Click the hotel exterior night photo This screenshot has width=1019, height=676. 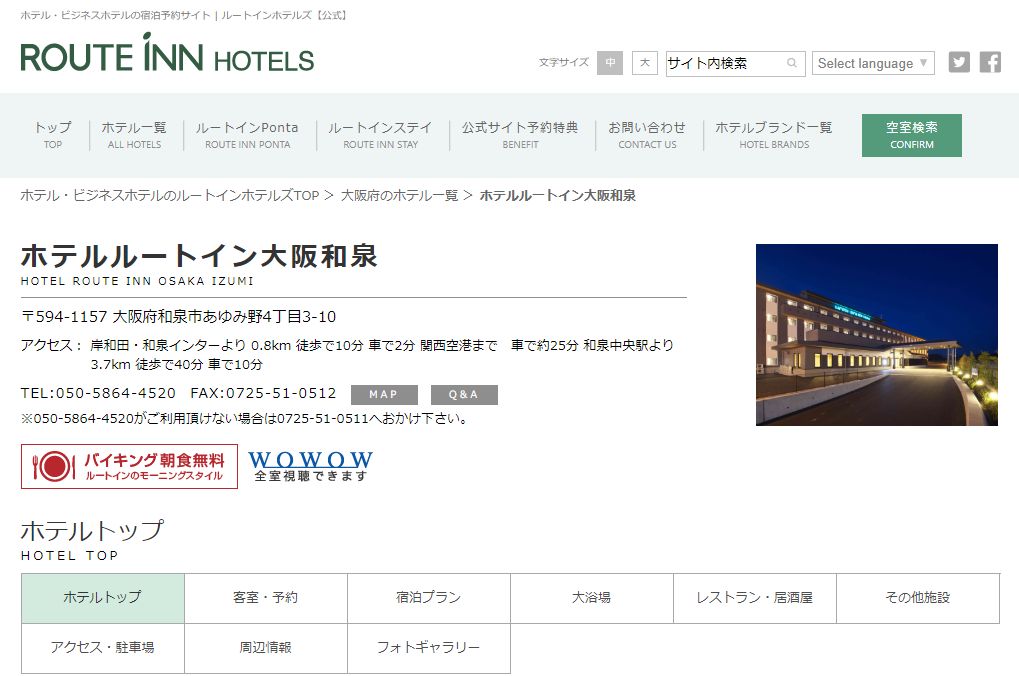tap(877, 335)
